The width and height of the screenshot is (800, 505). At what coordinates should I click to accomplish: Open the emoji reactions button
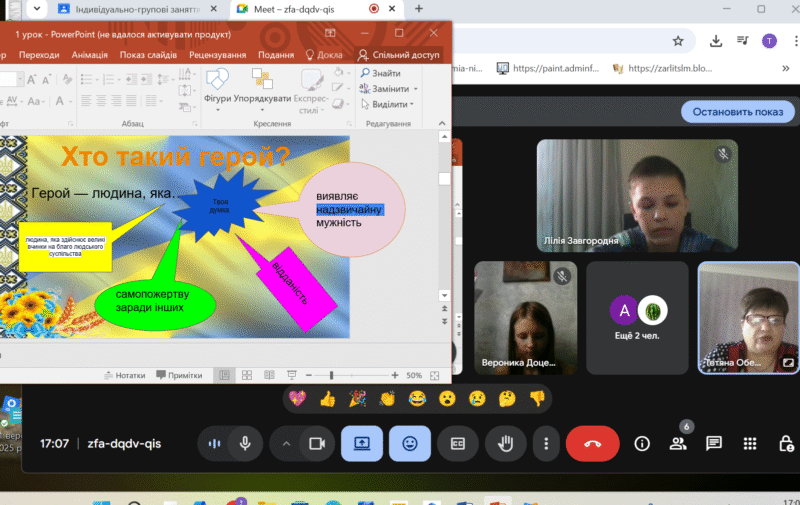[x=410, y=443]
